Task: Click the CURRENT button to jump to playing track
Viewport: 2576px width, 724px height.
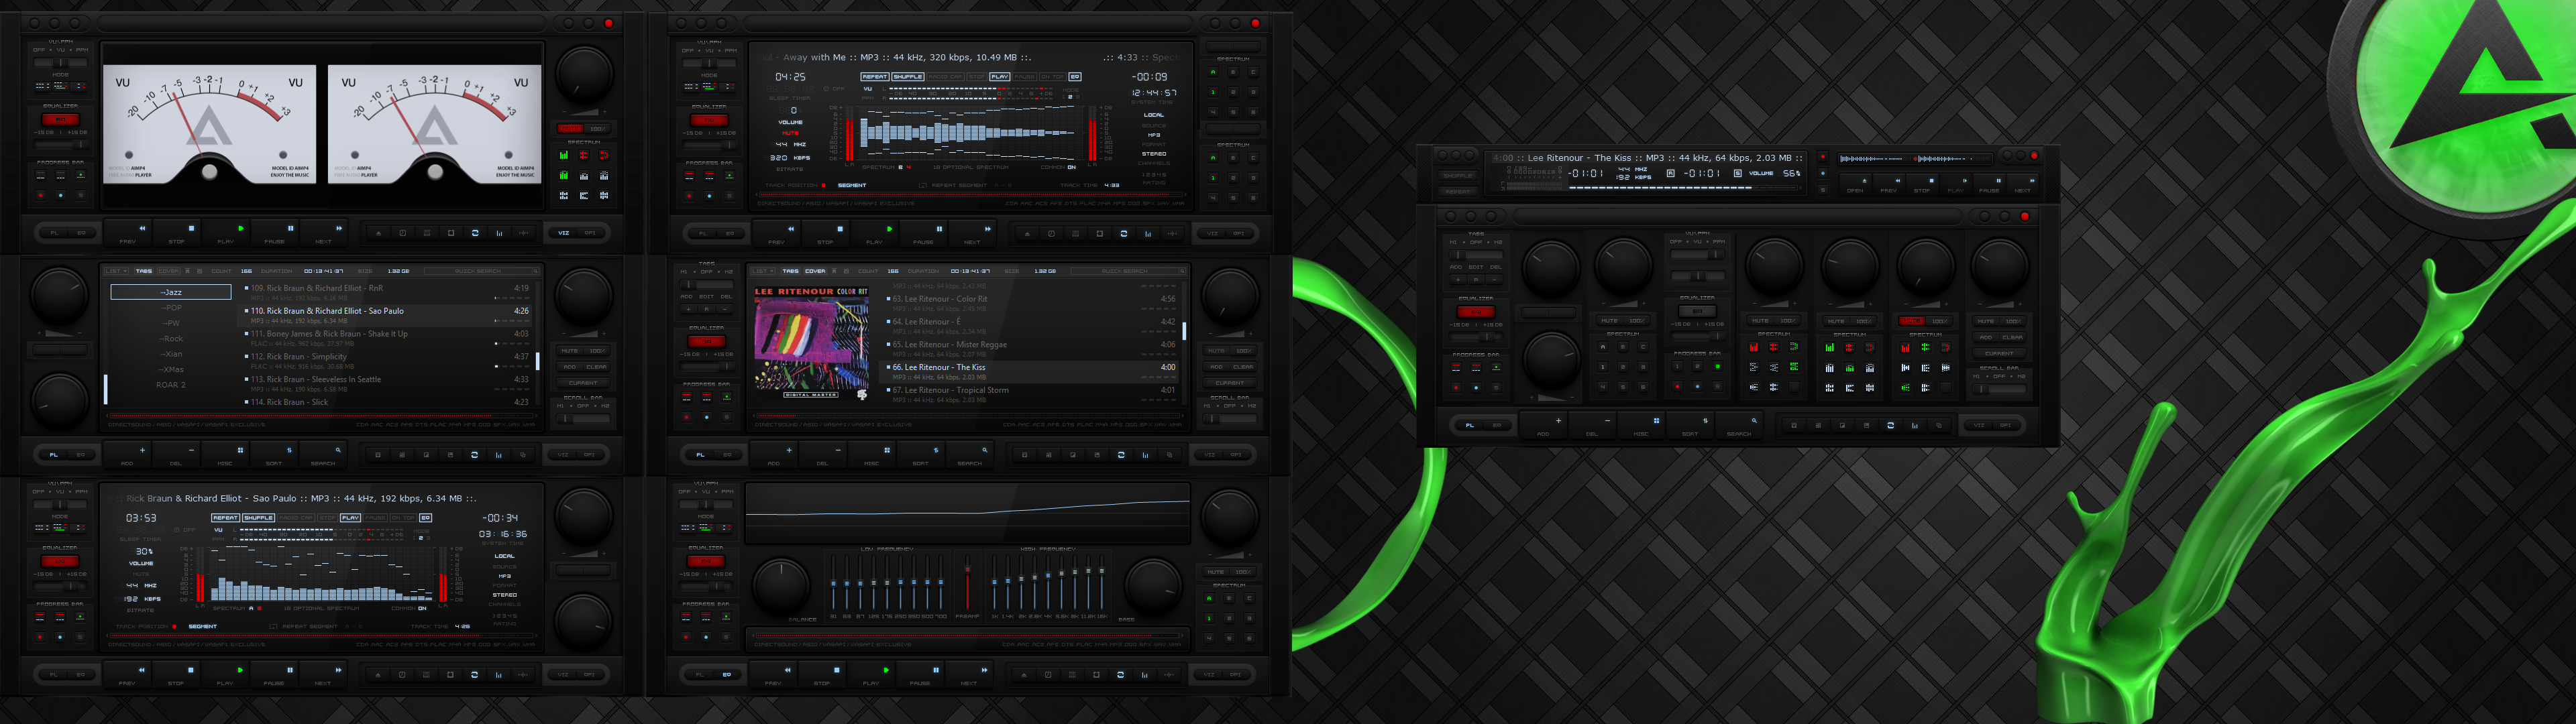Action: coord(584,383)
